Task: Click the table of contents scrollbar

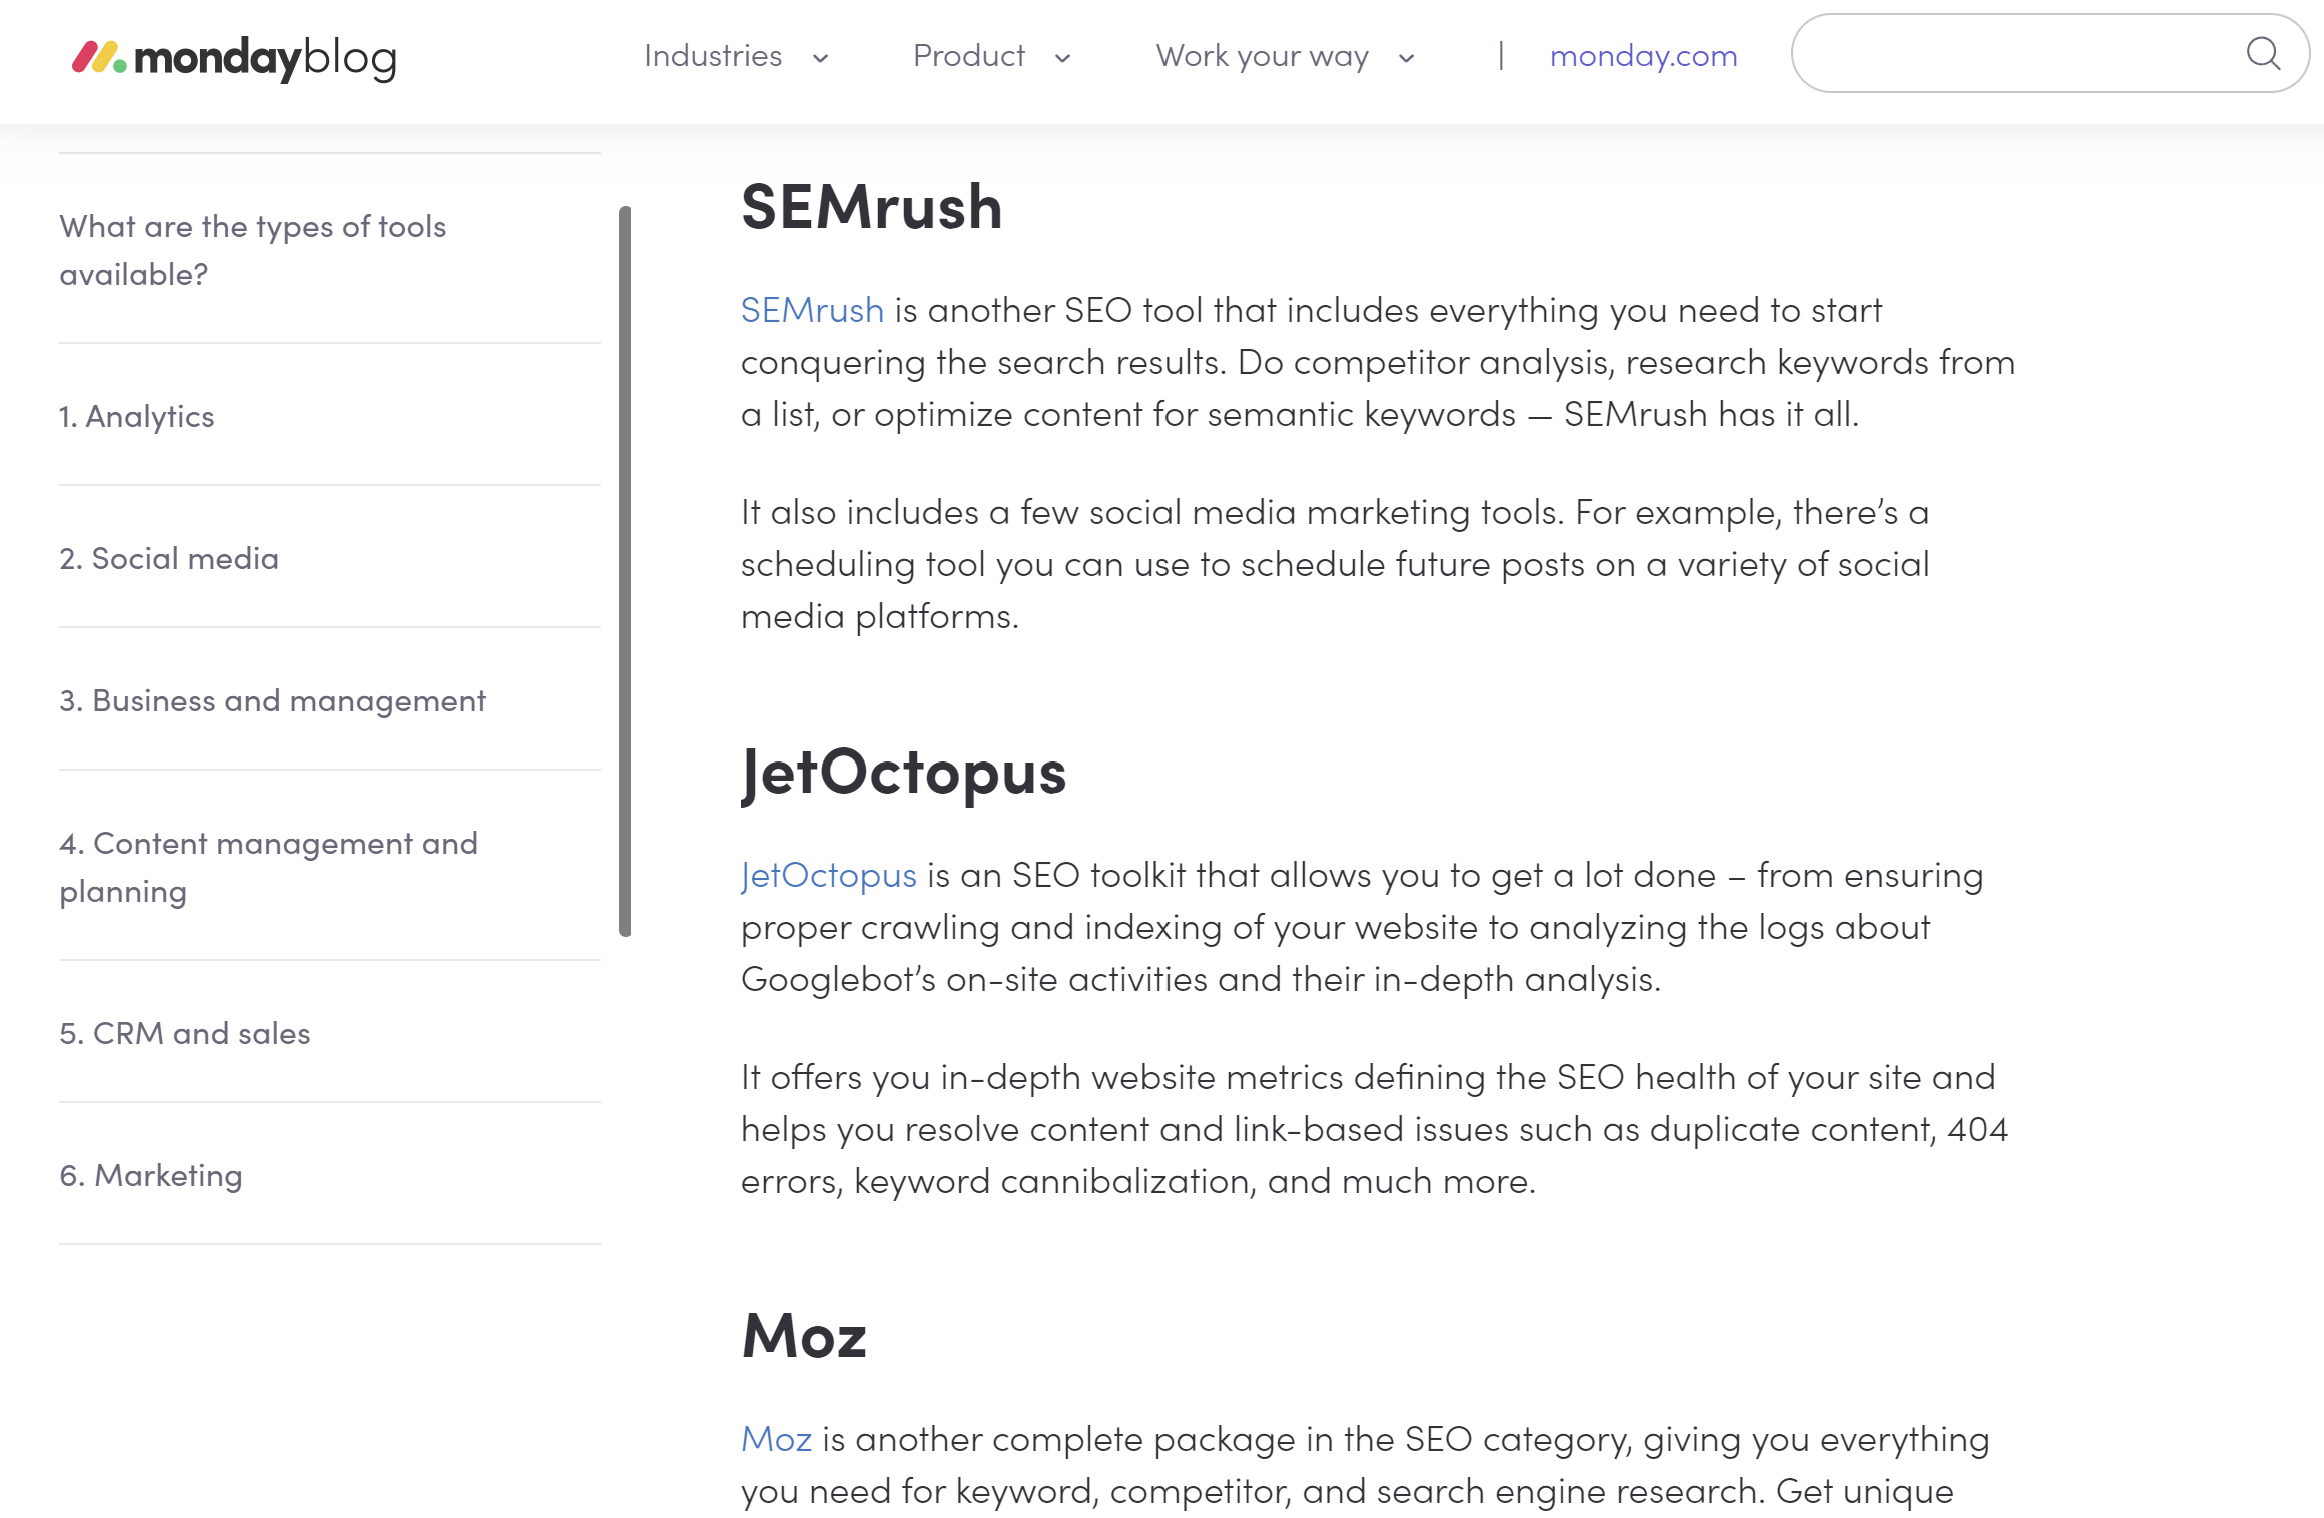Action: (625, 570)
